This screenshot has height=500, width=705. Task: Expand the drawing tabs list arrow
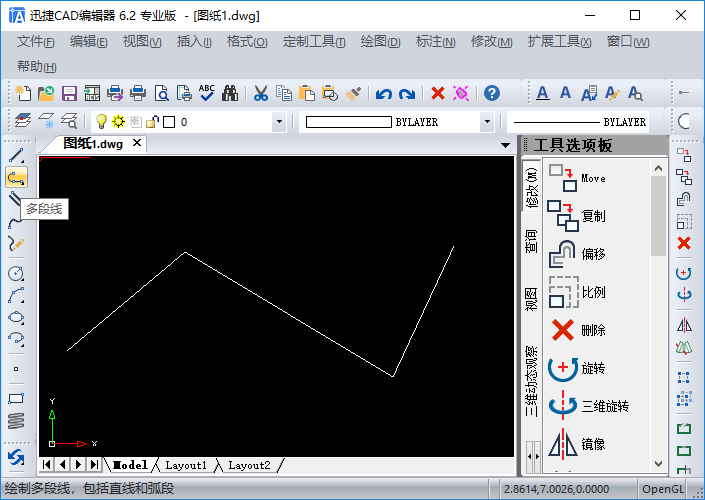pos(505,145)
